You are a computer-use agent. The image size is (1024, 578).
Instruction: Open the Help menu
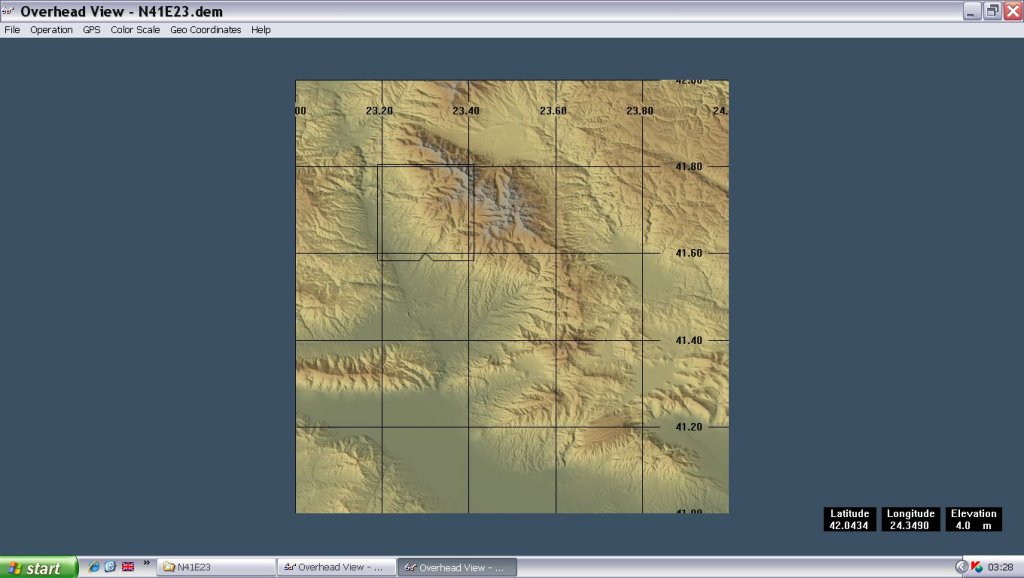261,30
